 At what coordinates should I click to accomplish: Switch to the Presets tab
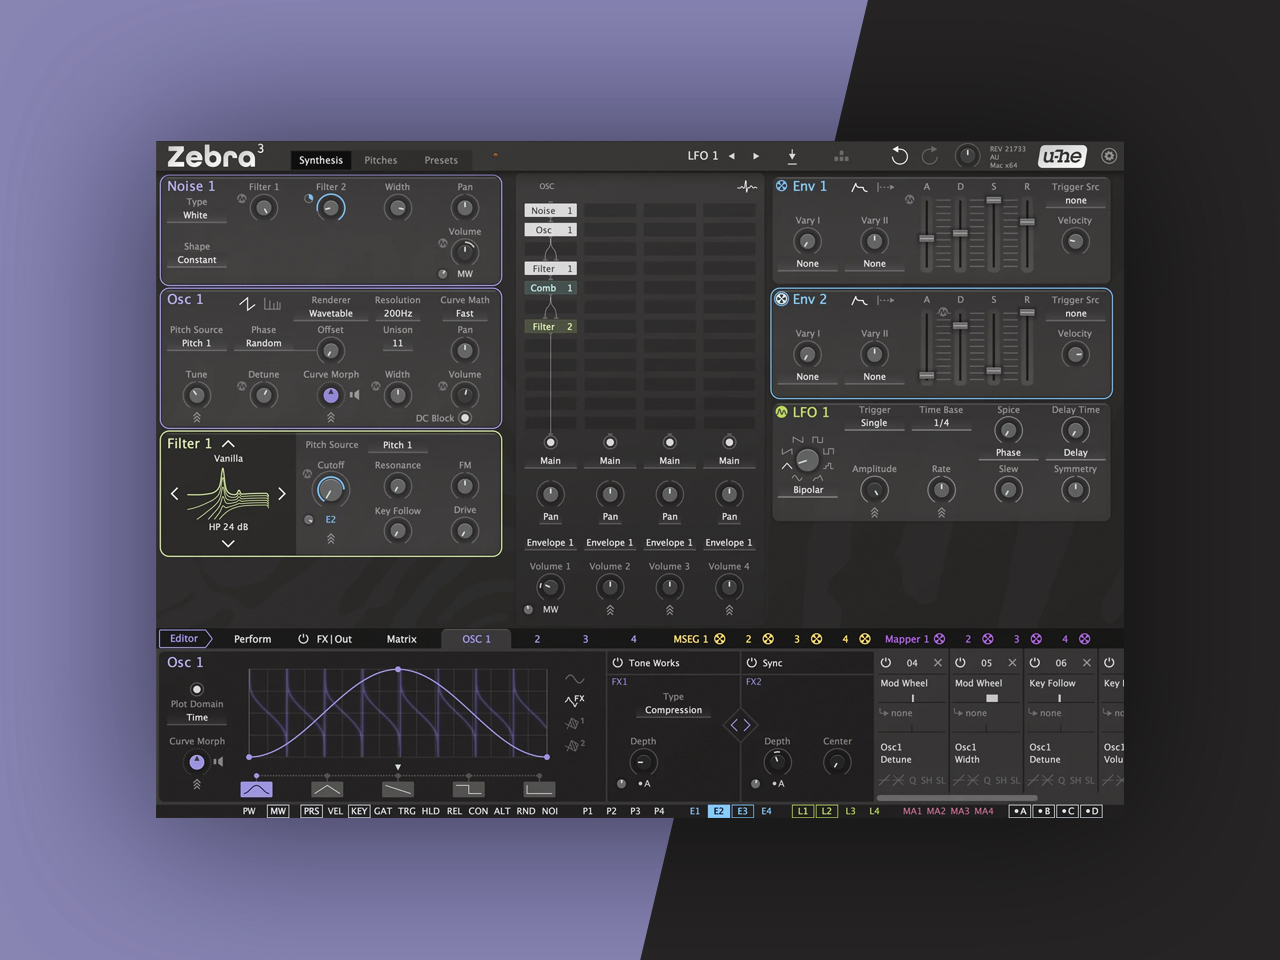[x=441, y=160]
